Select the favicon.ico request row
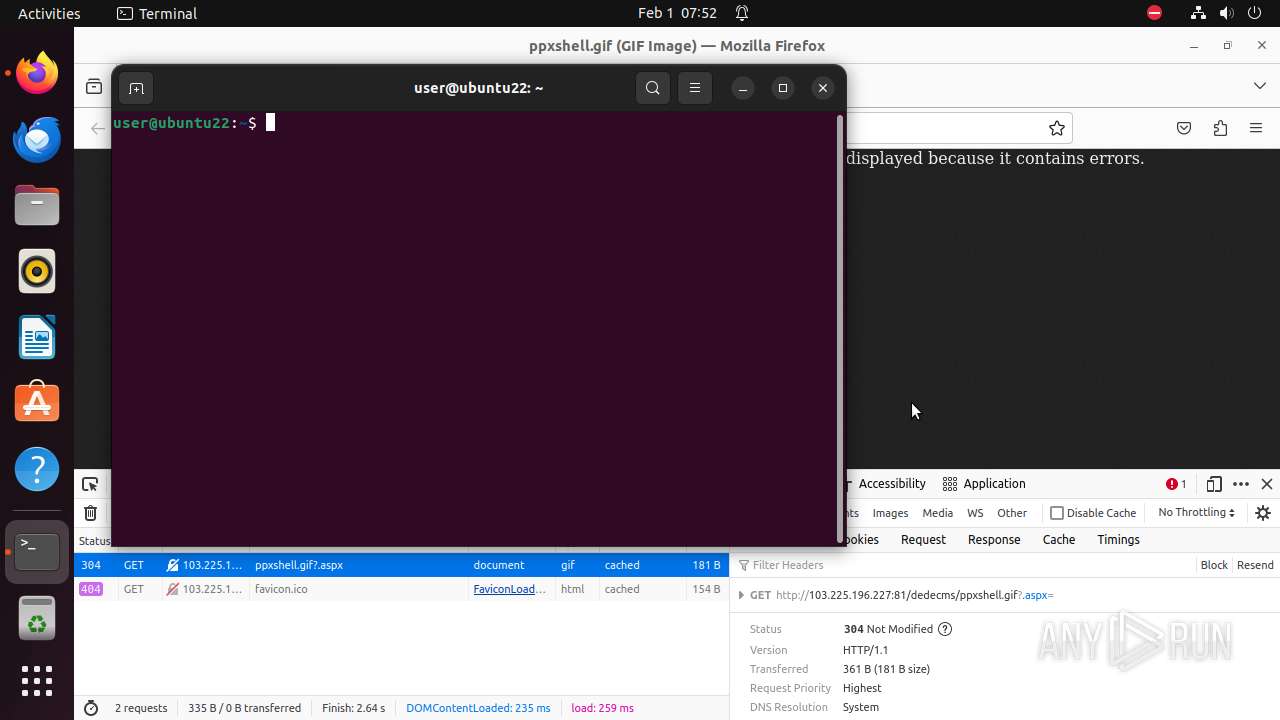1280x720 pixels. [x=402, y=589]
